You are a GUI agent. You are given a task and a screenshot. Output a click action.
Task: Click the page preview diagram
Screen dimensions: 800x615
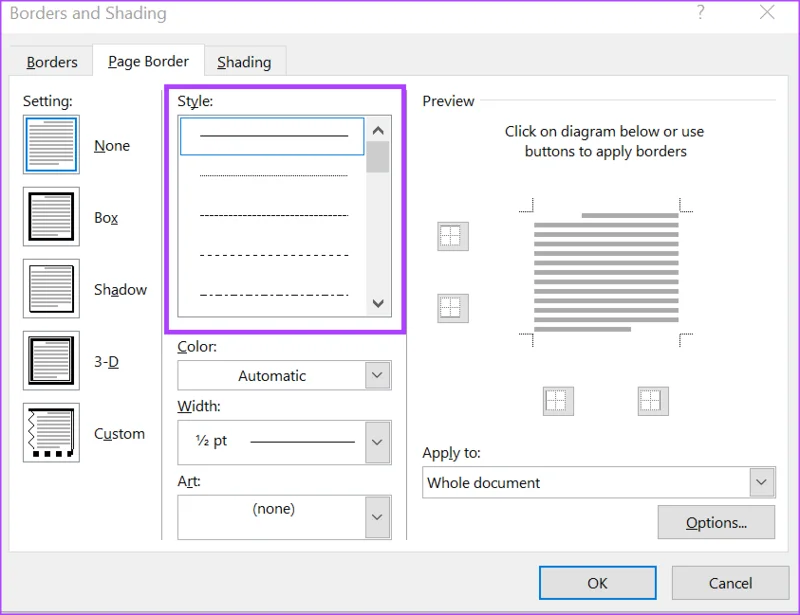(606, 273)
